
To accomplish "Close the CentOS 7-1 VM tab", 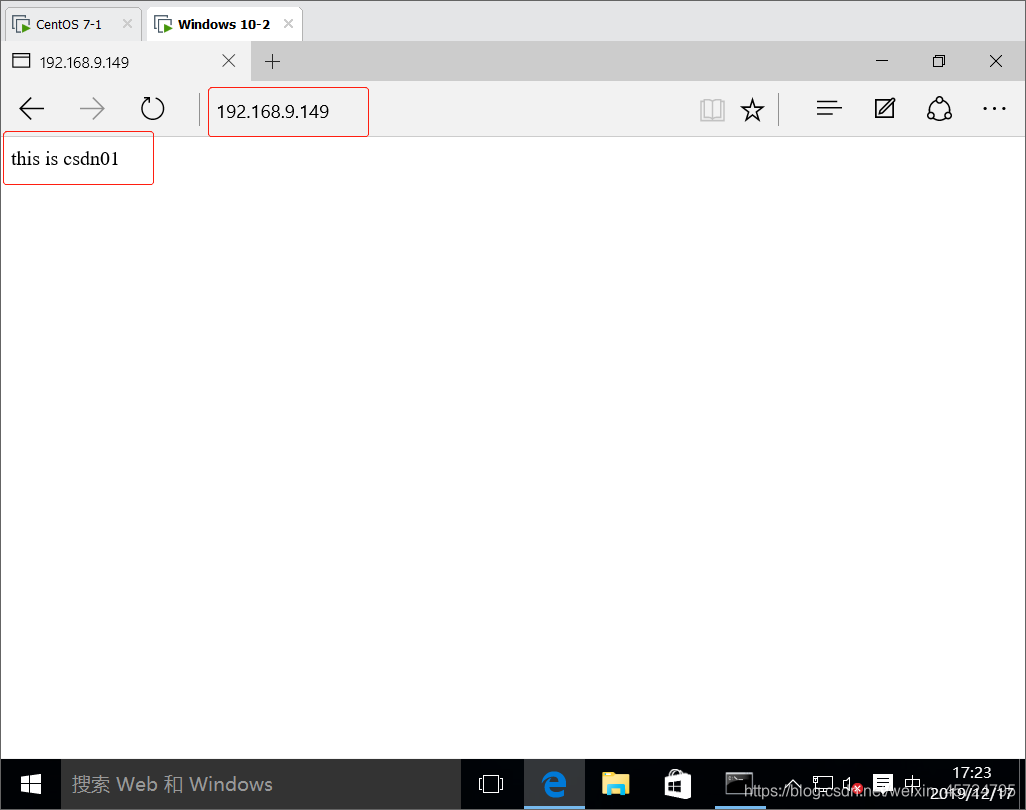I will [127, 24].
